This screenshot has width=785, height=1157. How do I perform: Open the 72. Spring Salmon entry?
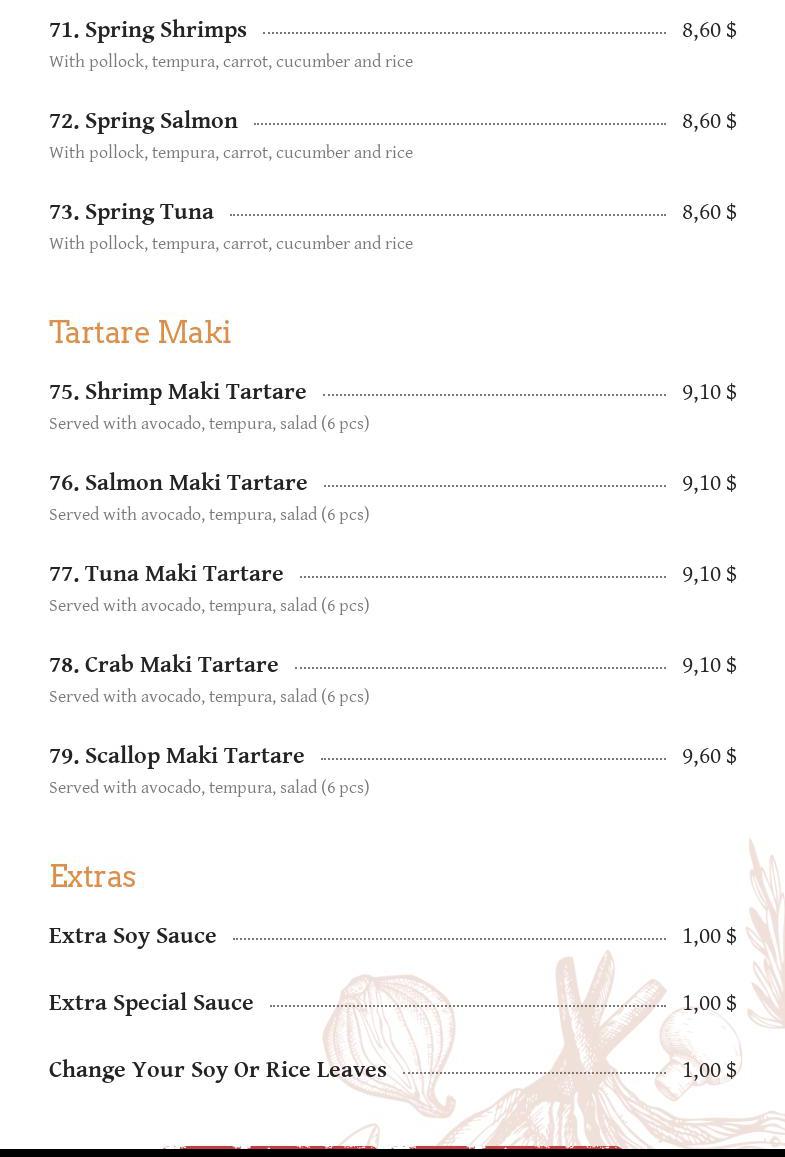click(x=143, y=121)
